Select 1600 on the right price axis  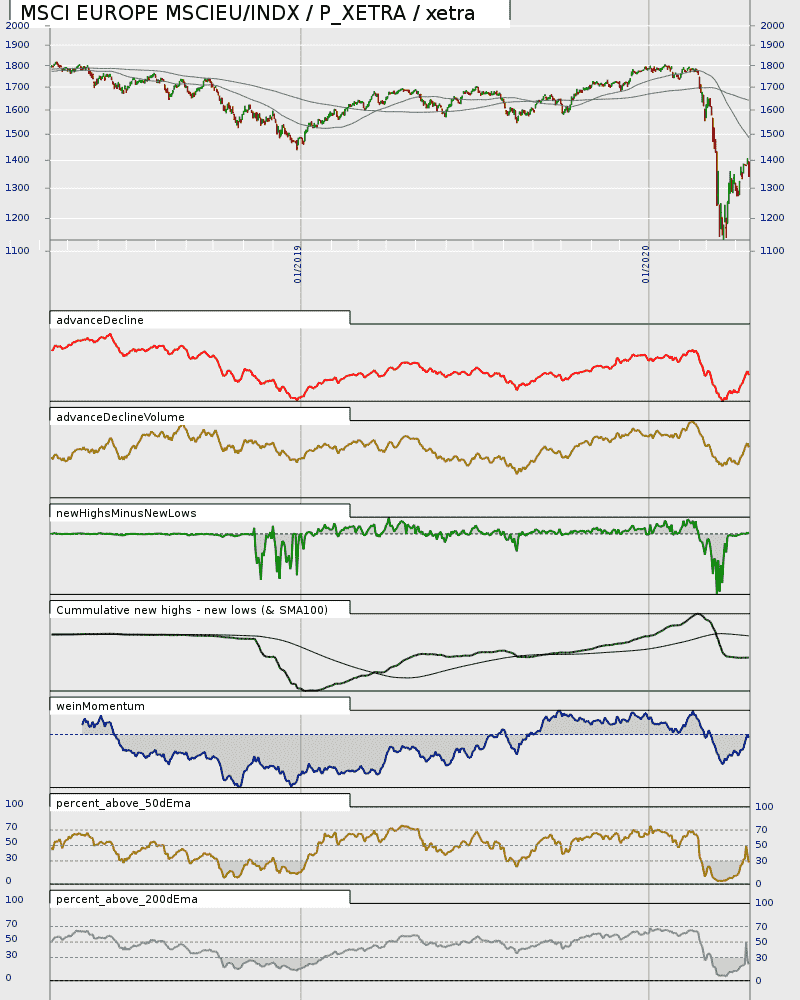(x=772, y=110)
